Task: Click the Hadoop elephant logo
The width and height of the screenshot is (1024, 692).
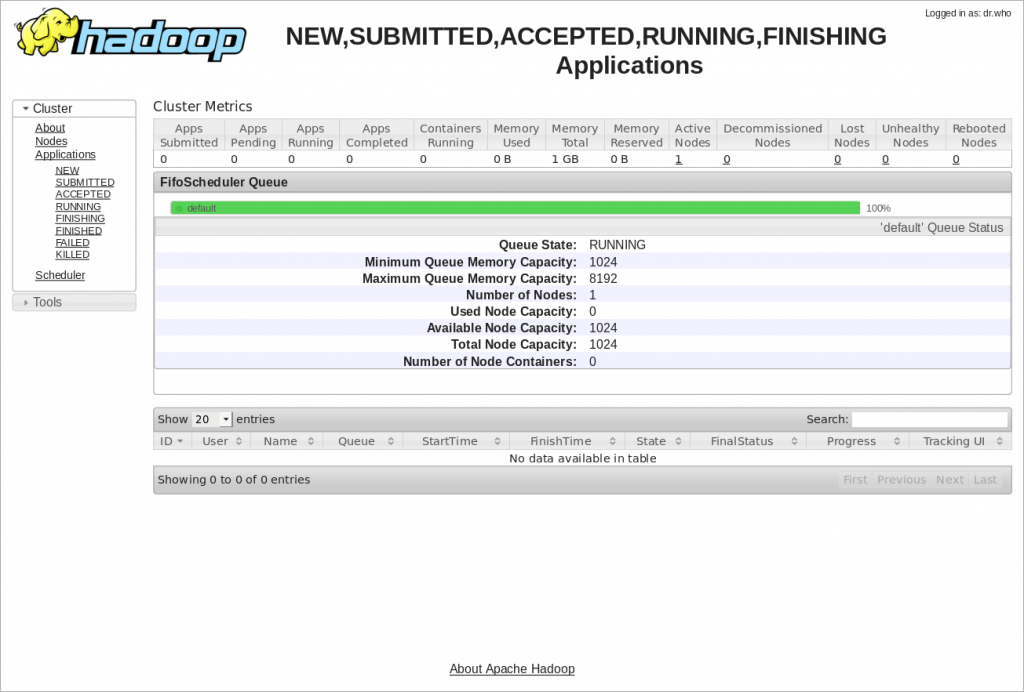Action: [130, 35]
